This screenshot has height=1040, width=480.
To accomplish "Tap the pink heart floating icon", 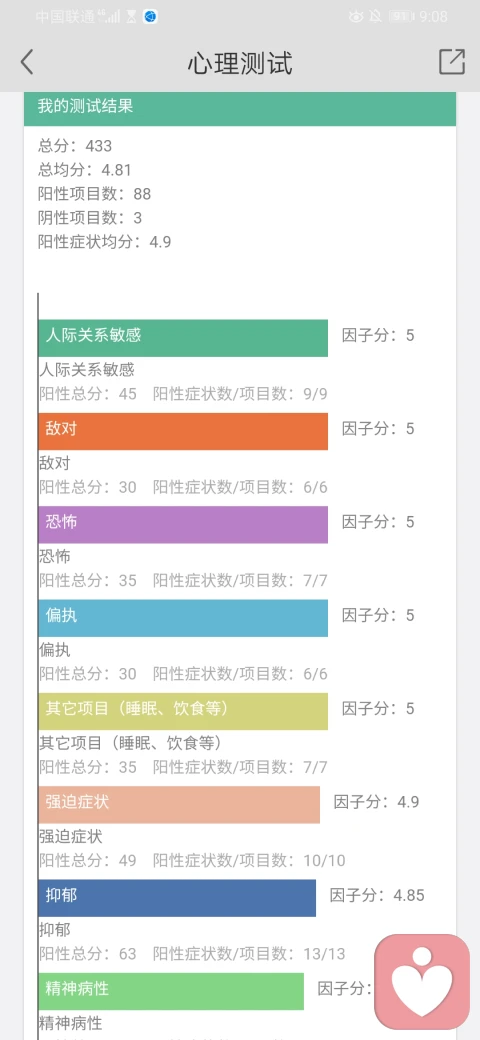I will (x=422, y=982).
